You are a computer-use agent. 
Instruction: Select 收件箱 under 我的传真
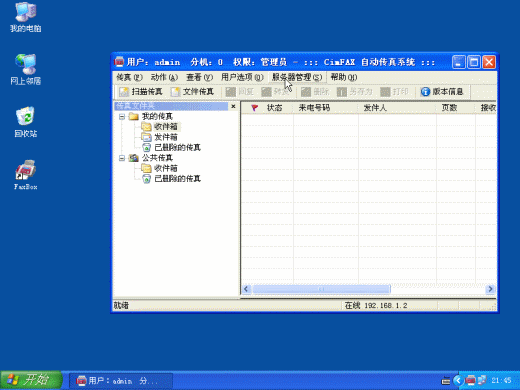tap(166, 127)
